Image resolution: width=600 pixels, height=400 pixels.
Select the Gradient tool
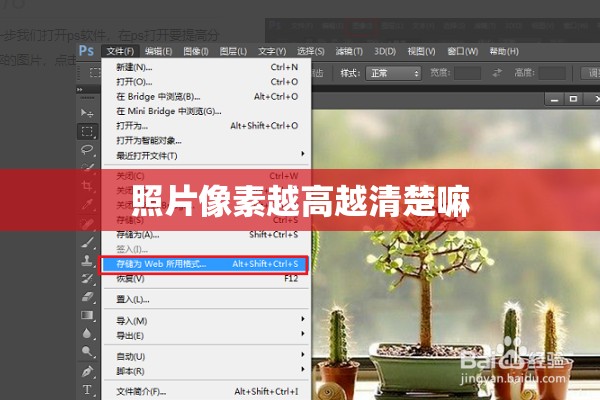(x=87, y=315)
